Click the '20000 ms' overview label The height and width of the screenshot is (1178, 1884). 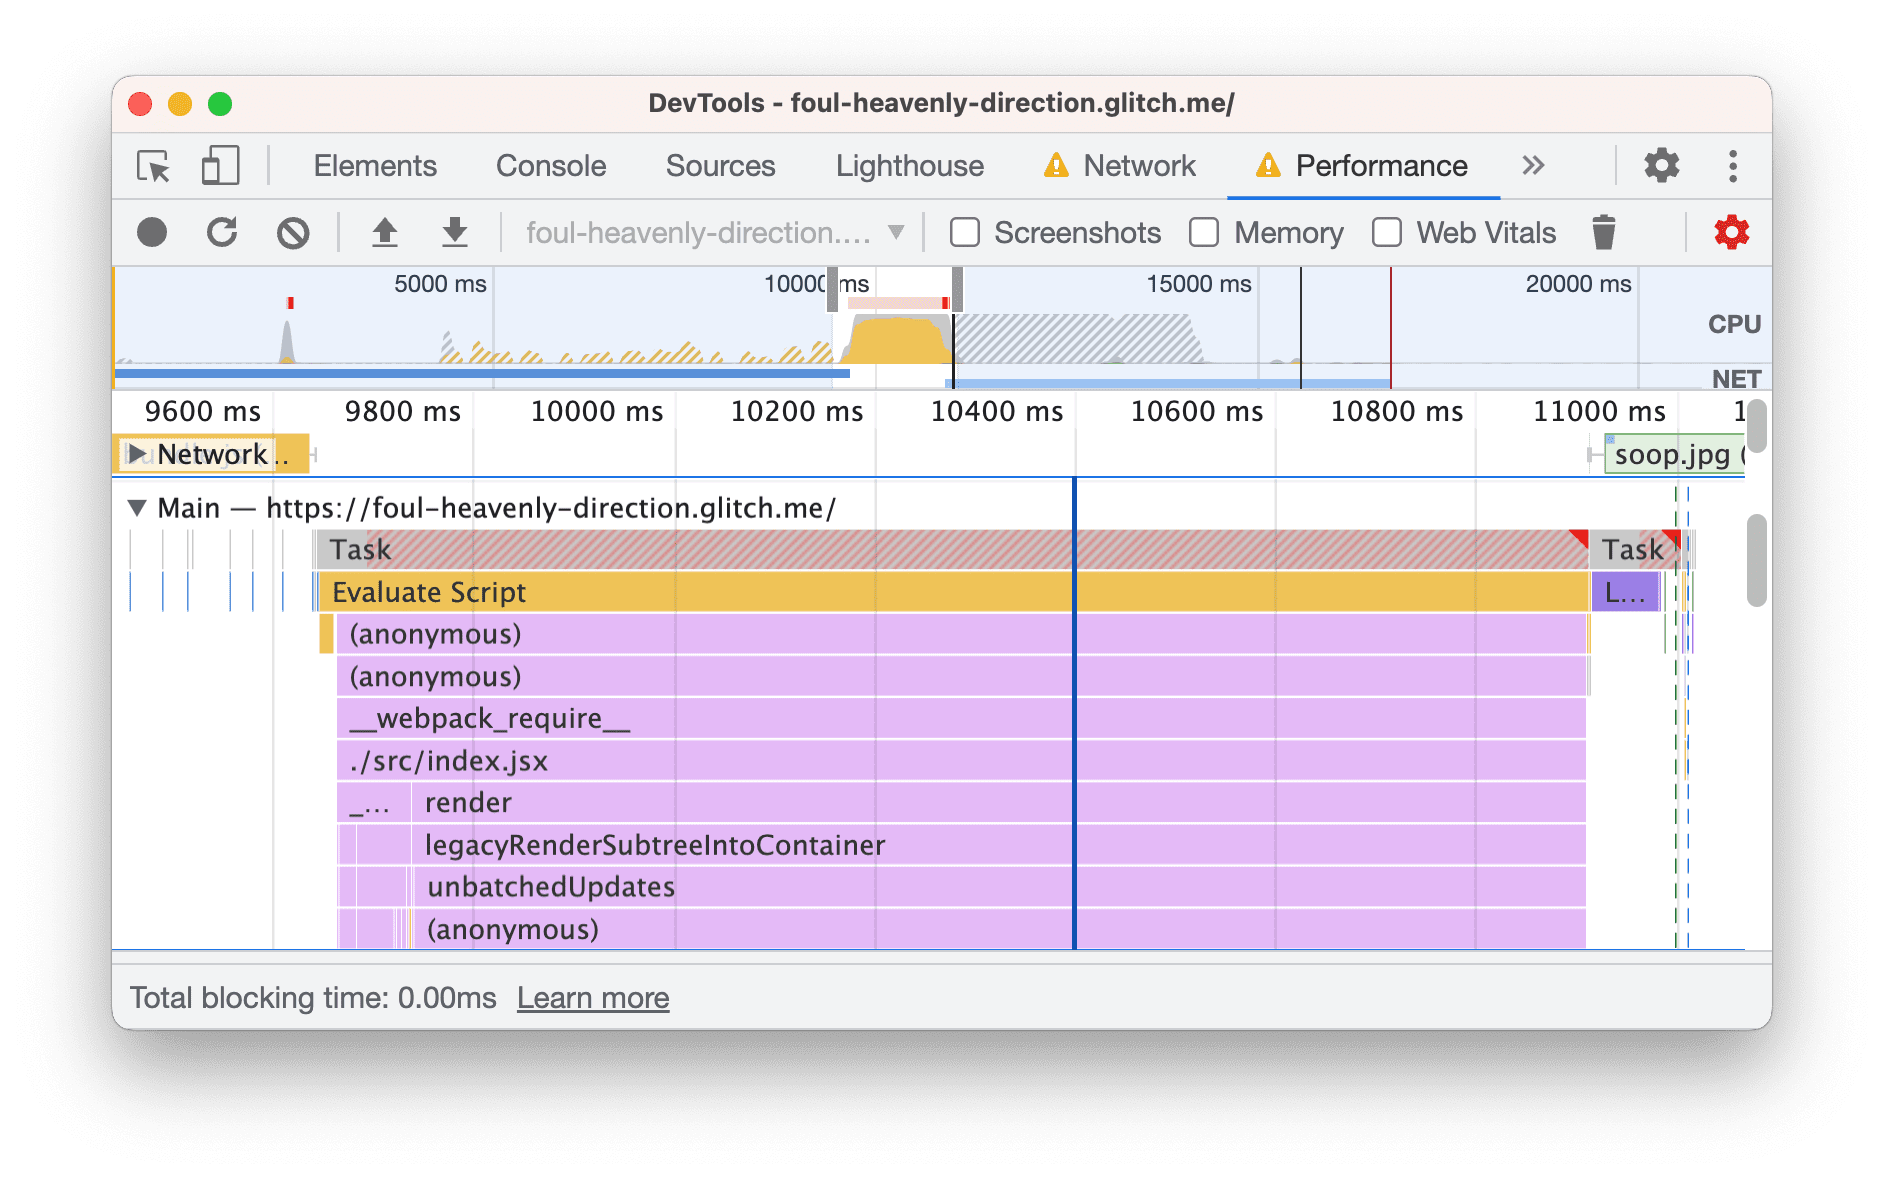pyautogui.click(x=1578, y=284)
